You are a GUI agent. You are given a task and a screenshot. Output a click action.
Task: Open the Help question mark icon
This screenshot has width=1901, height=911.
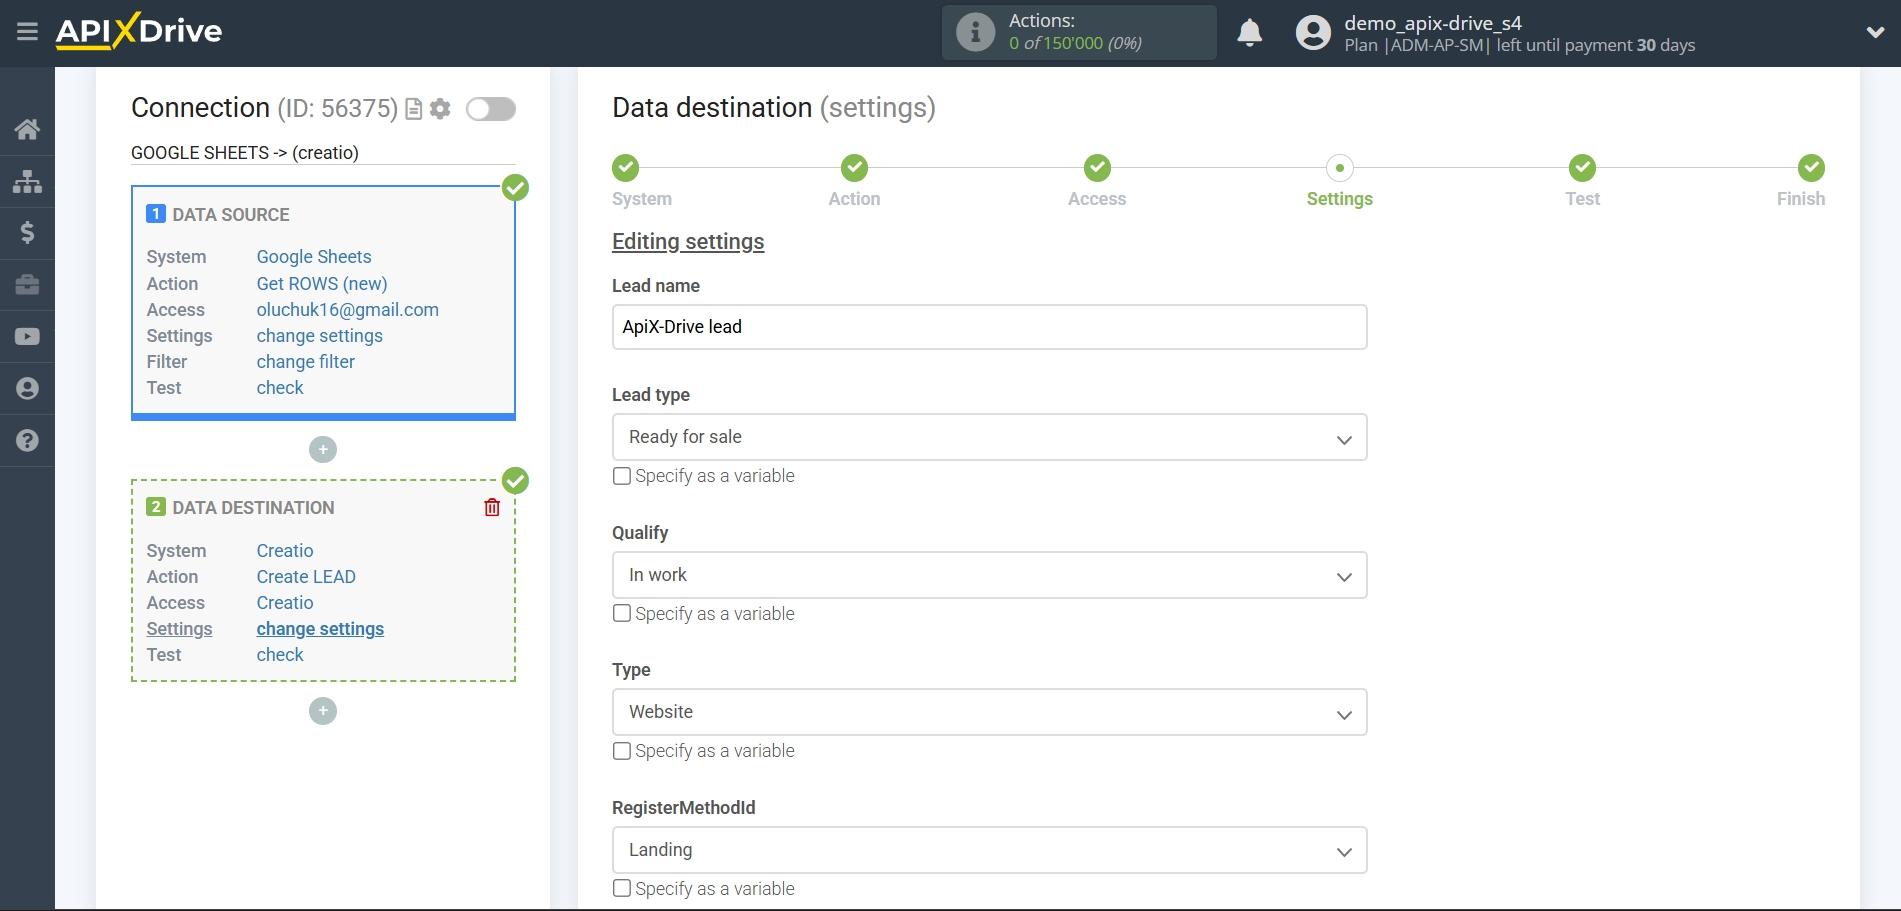(27, 440)
